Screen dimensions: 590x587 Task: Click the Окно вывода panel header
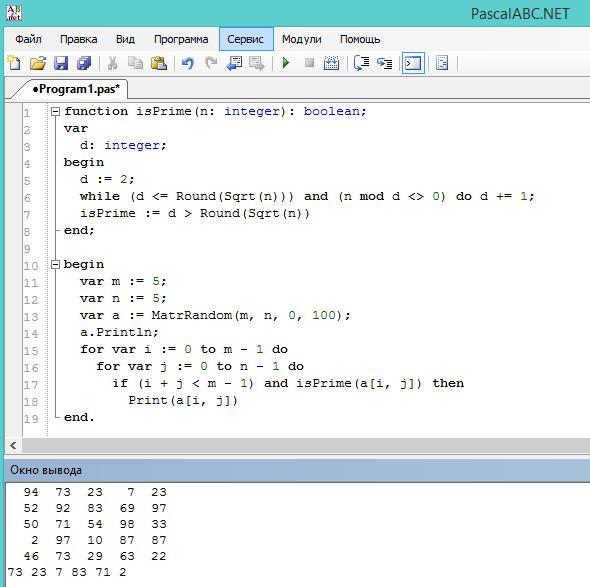coord(297,470)
